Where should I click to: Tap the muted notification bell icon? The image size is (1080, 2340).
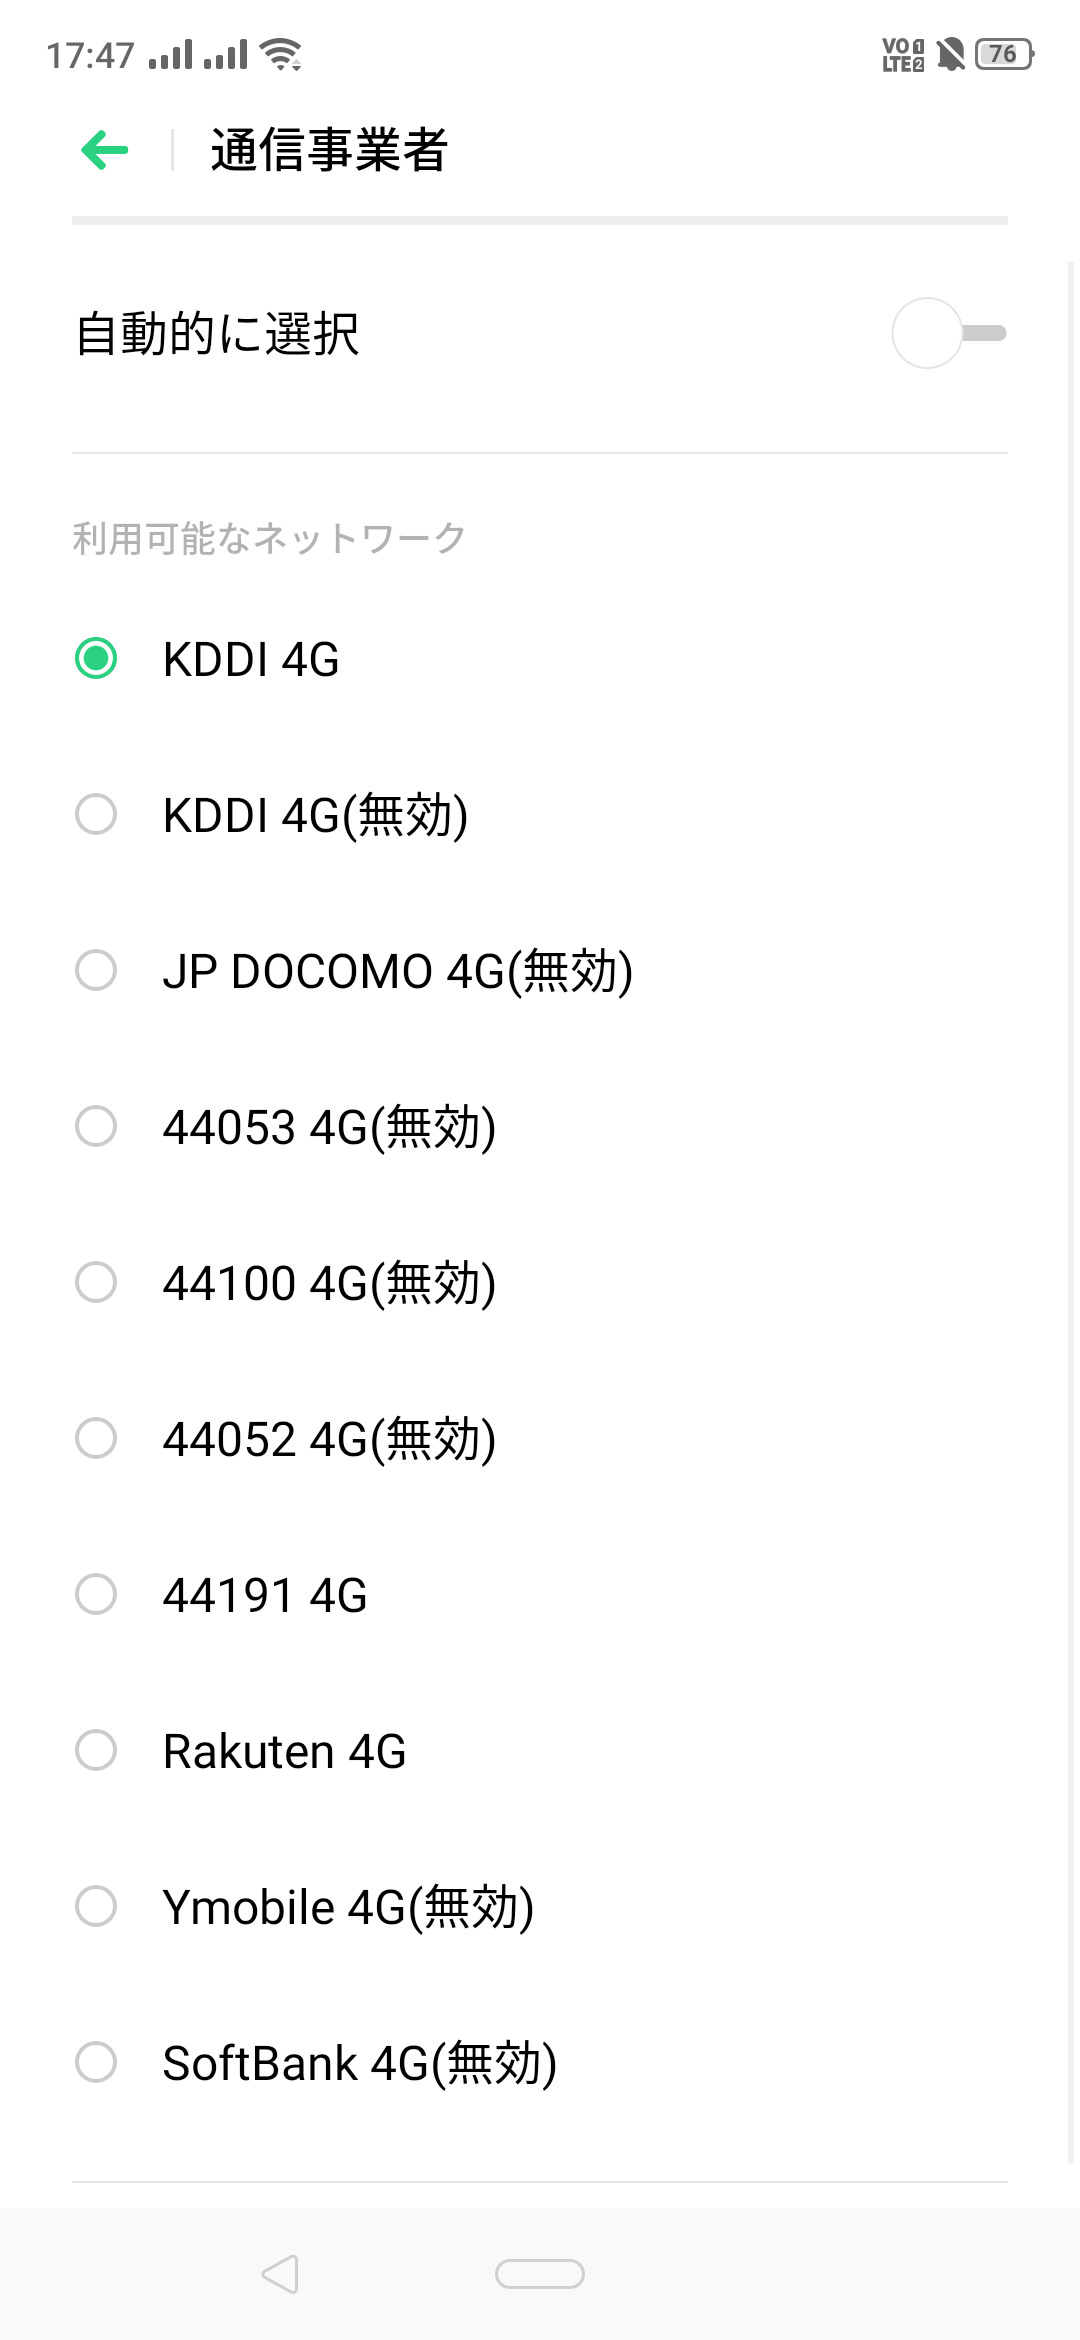pos(951,54)
